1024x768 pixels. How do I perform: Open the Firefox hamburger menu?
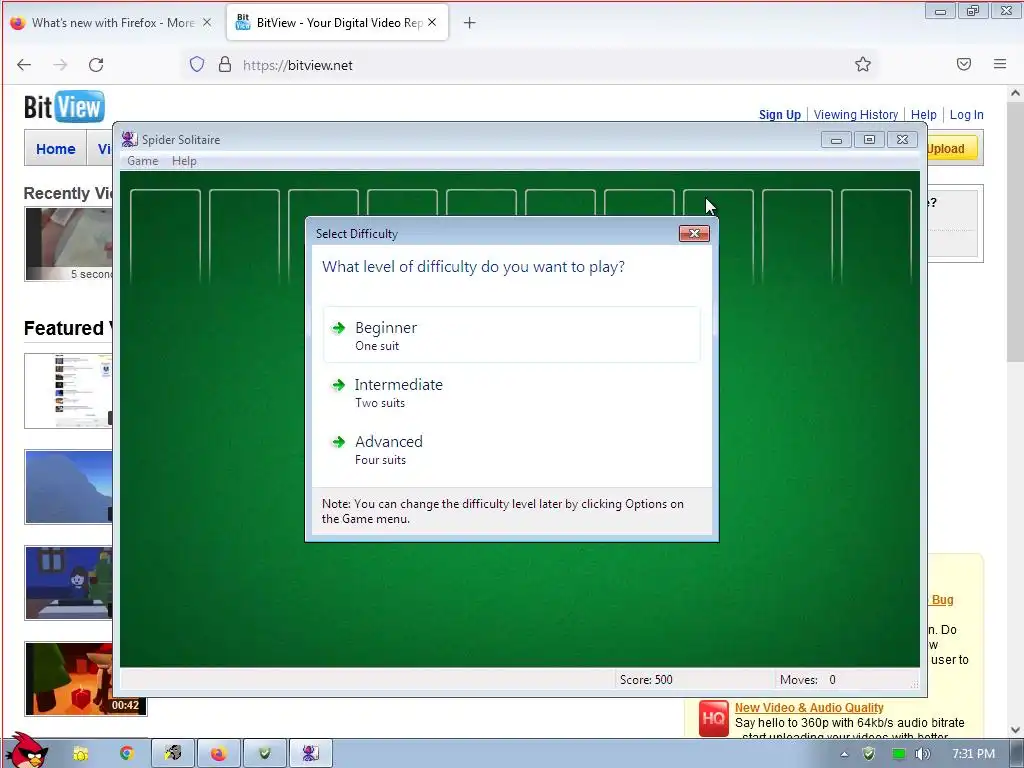click(1000, 64)
